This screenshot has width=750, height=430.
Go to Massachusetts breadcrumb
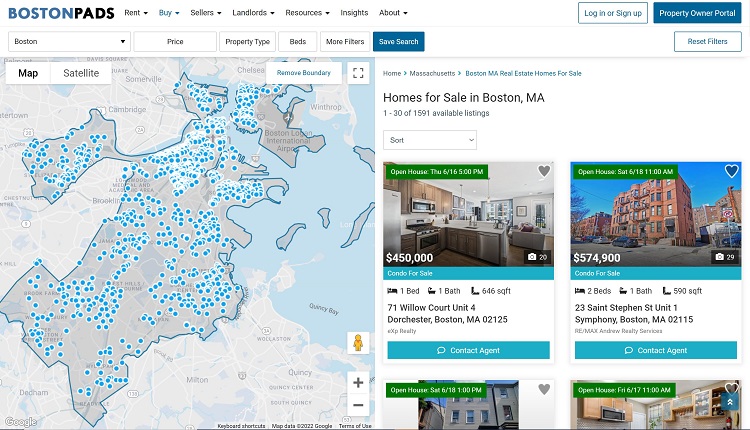pyautogui.click(x=432, y=73)
